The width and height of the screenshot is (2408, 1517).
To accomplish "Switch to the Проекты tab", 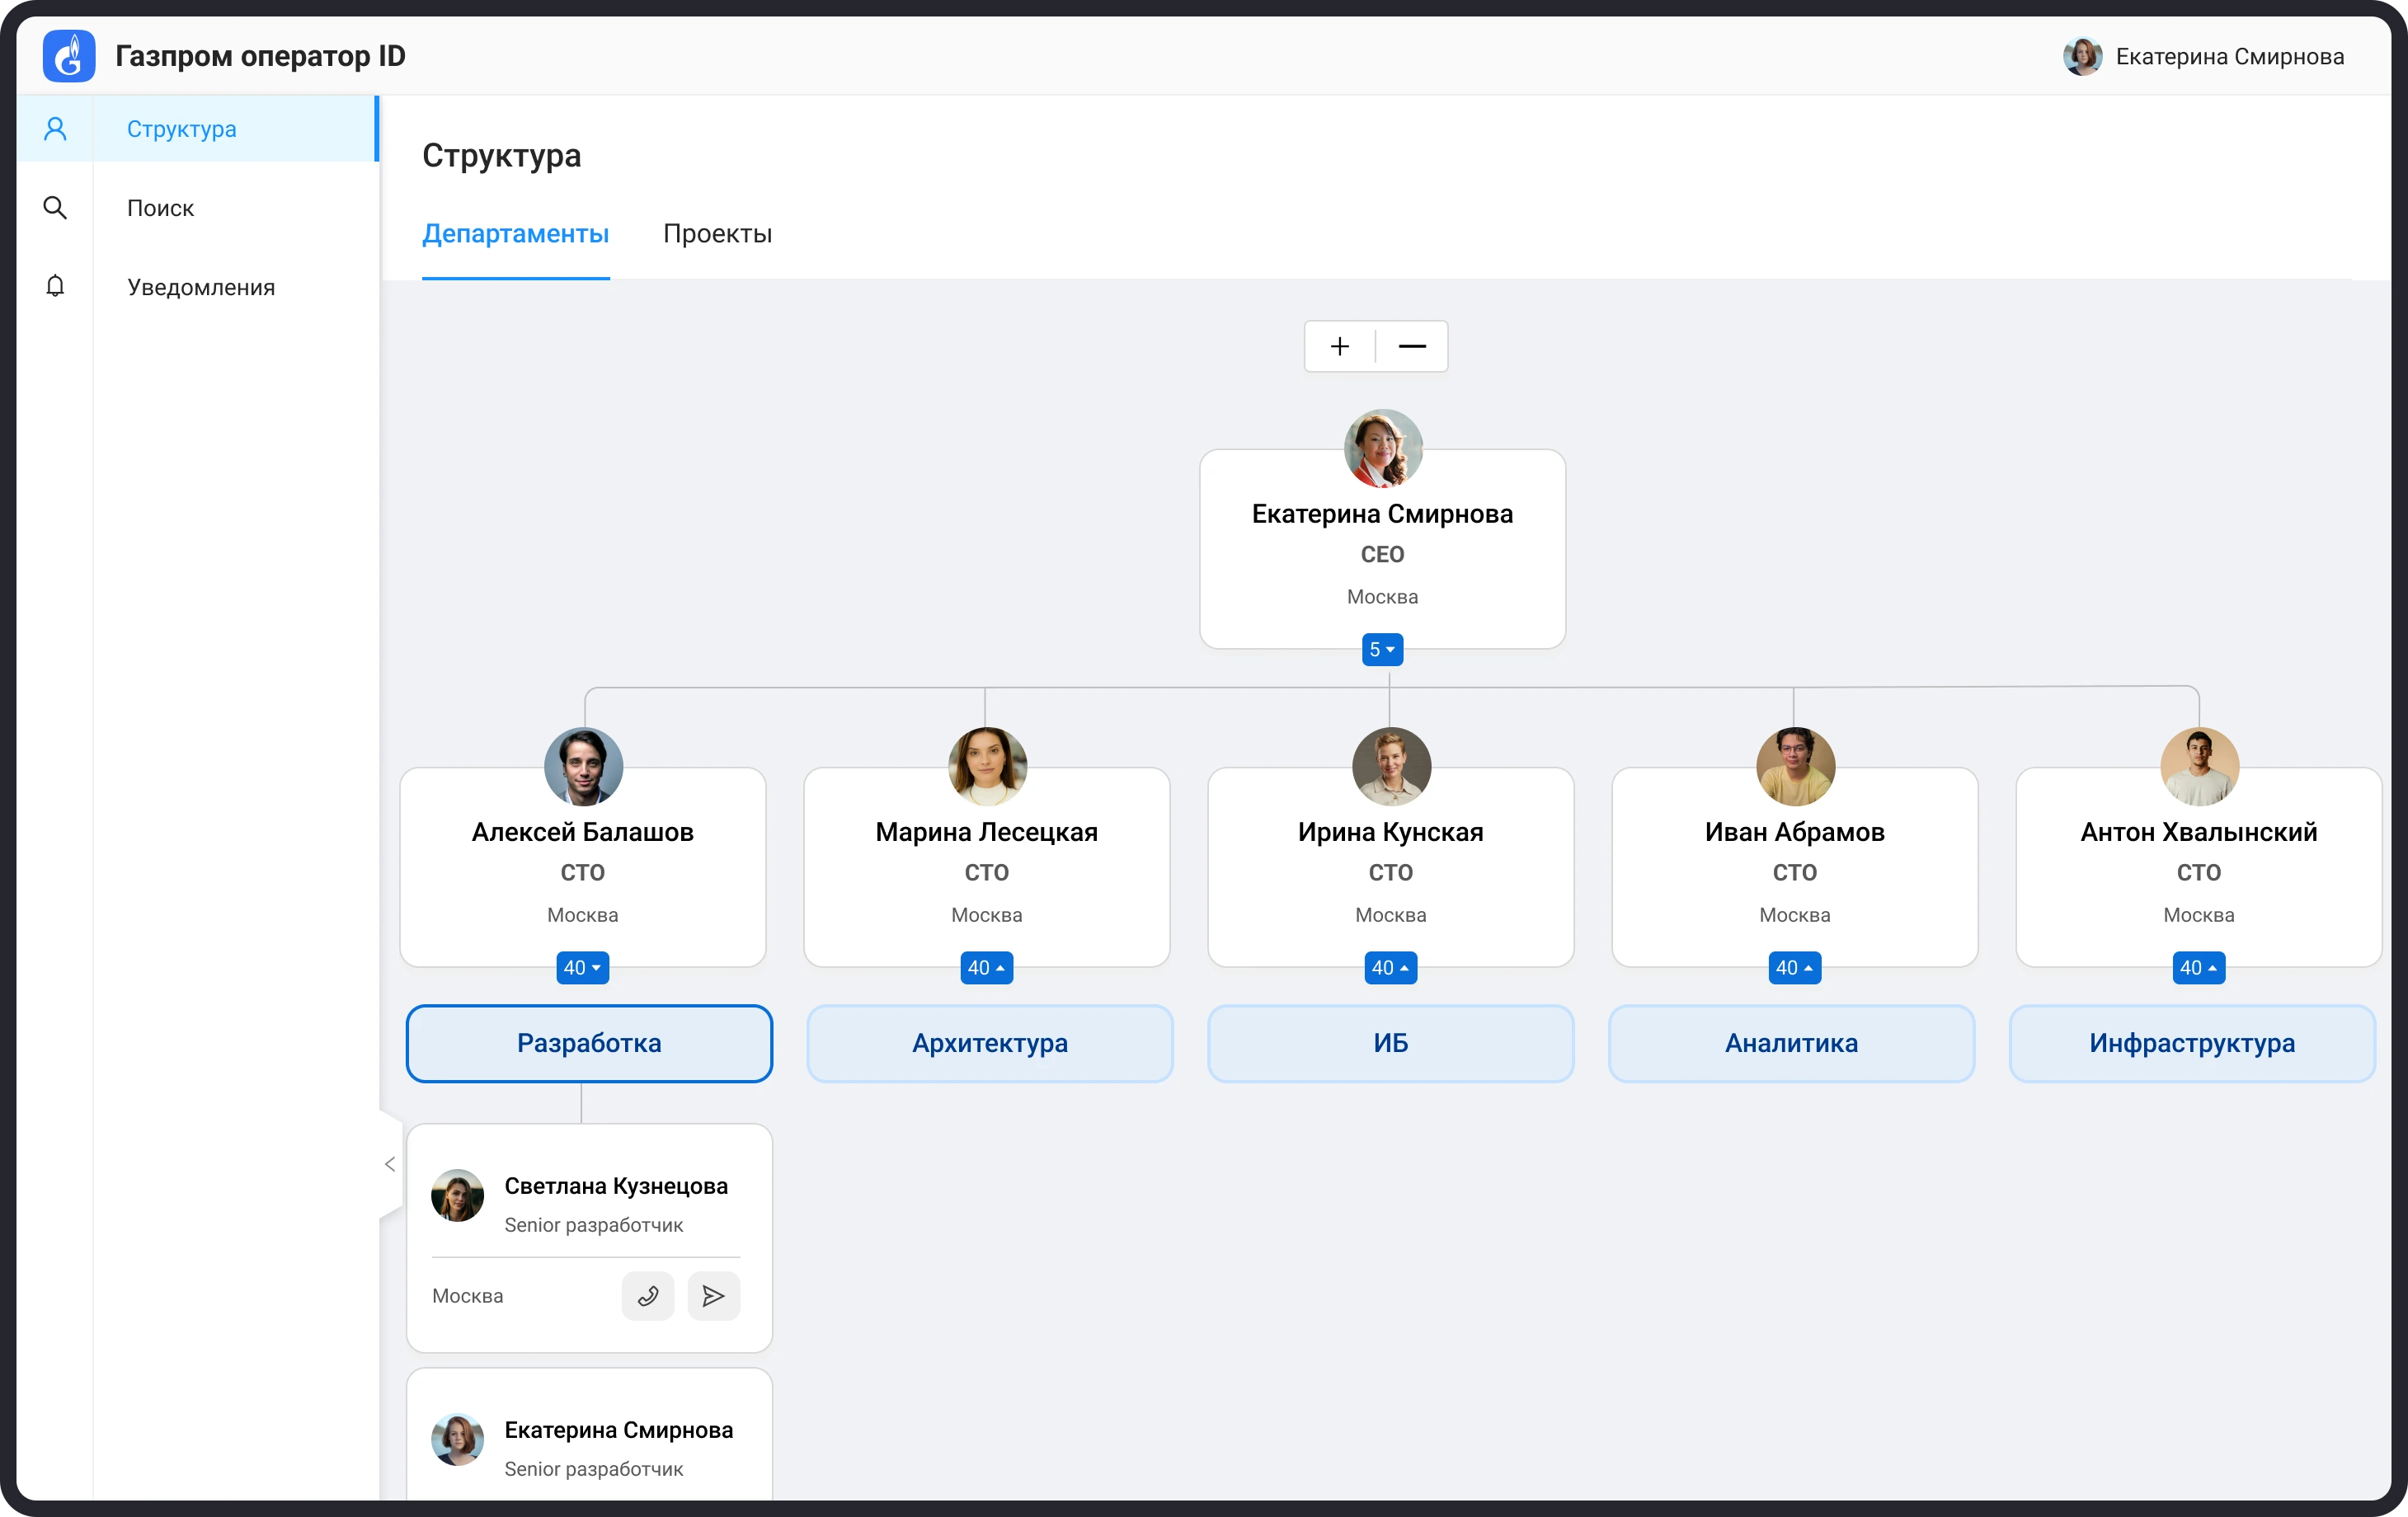I will click(x=717, y=233).
